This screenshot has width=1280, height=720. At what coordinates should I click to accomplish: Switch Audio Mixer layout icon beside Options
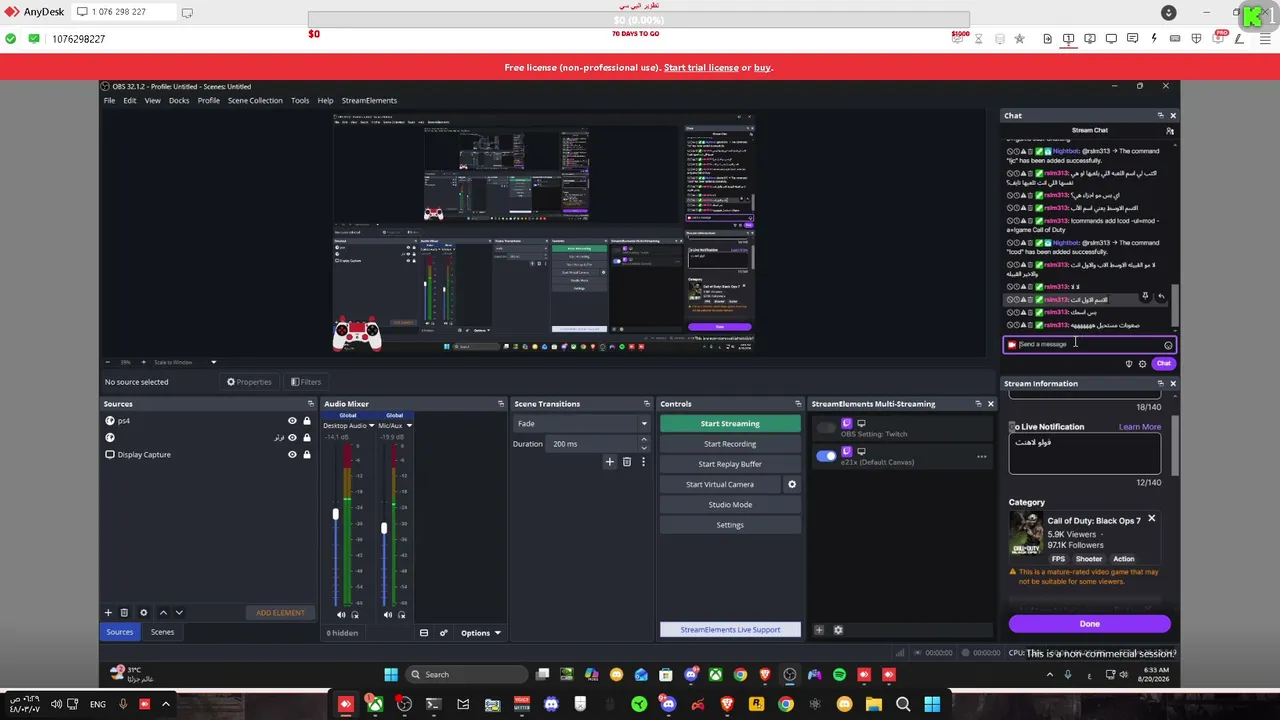click(x=424, y=633)
